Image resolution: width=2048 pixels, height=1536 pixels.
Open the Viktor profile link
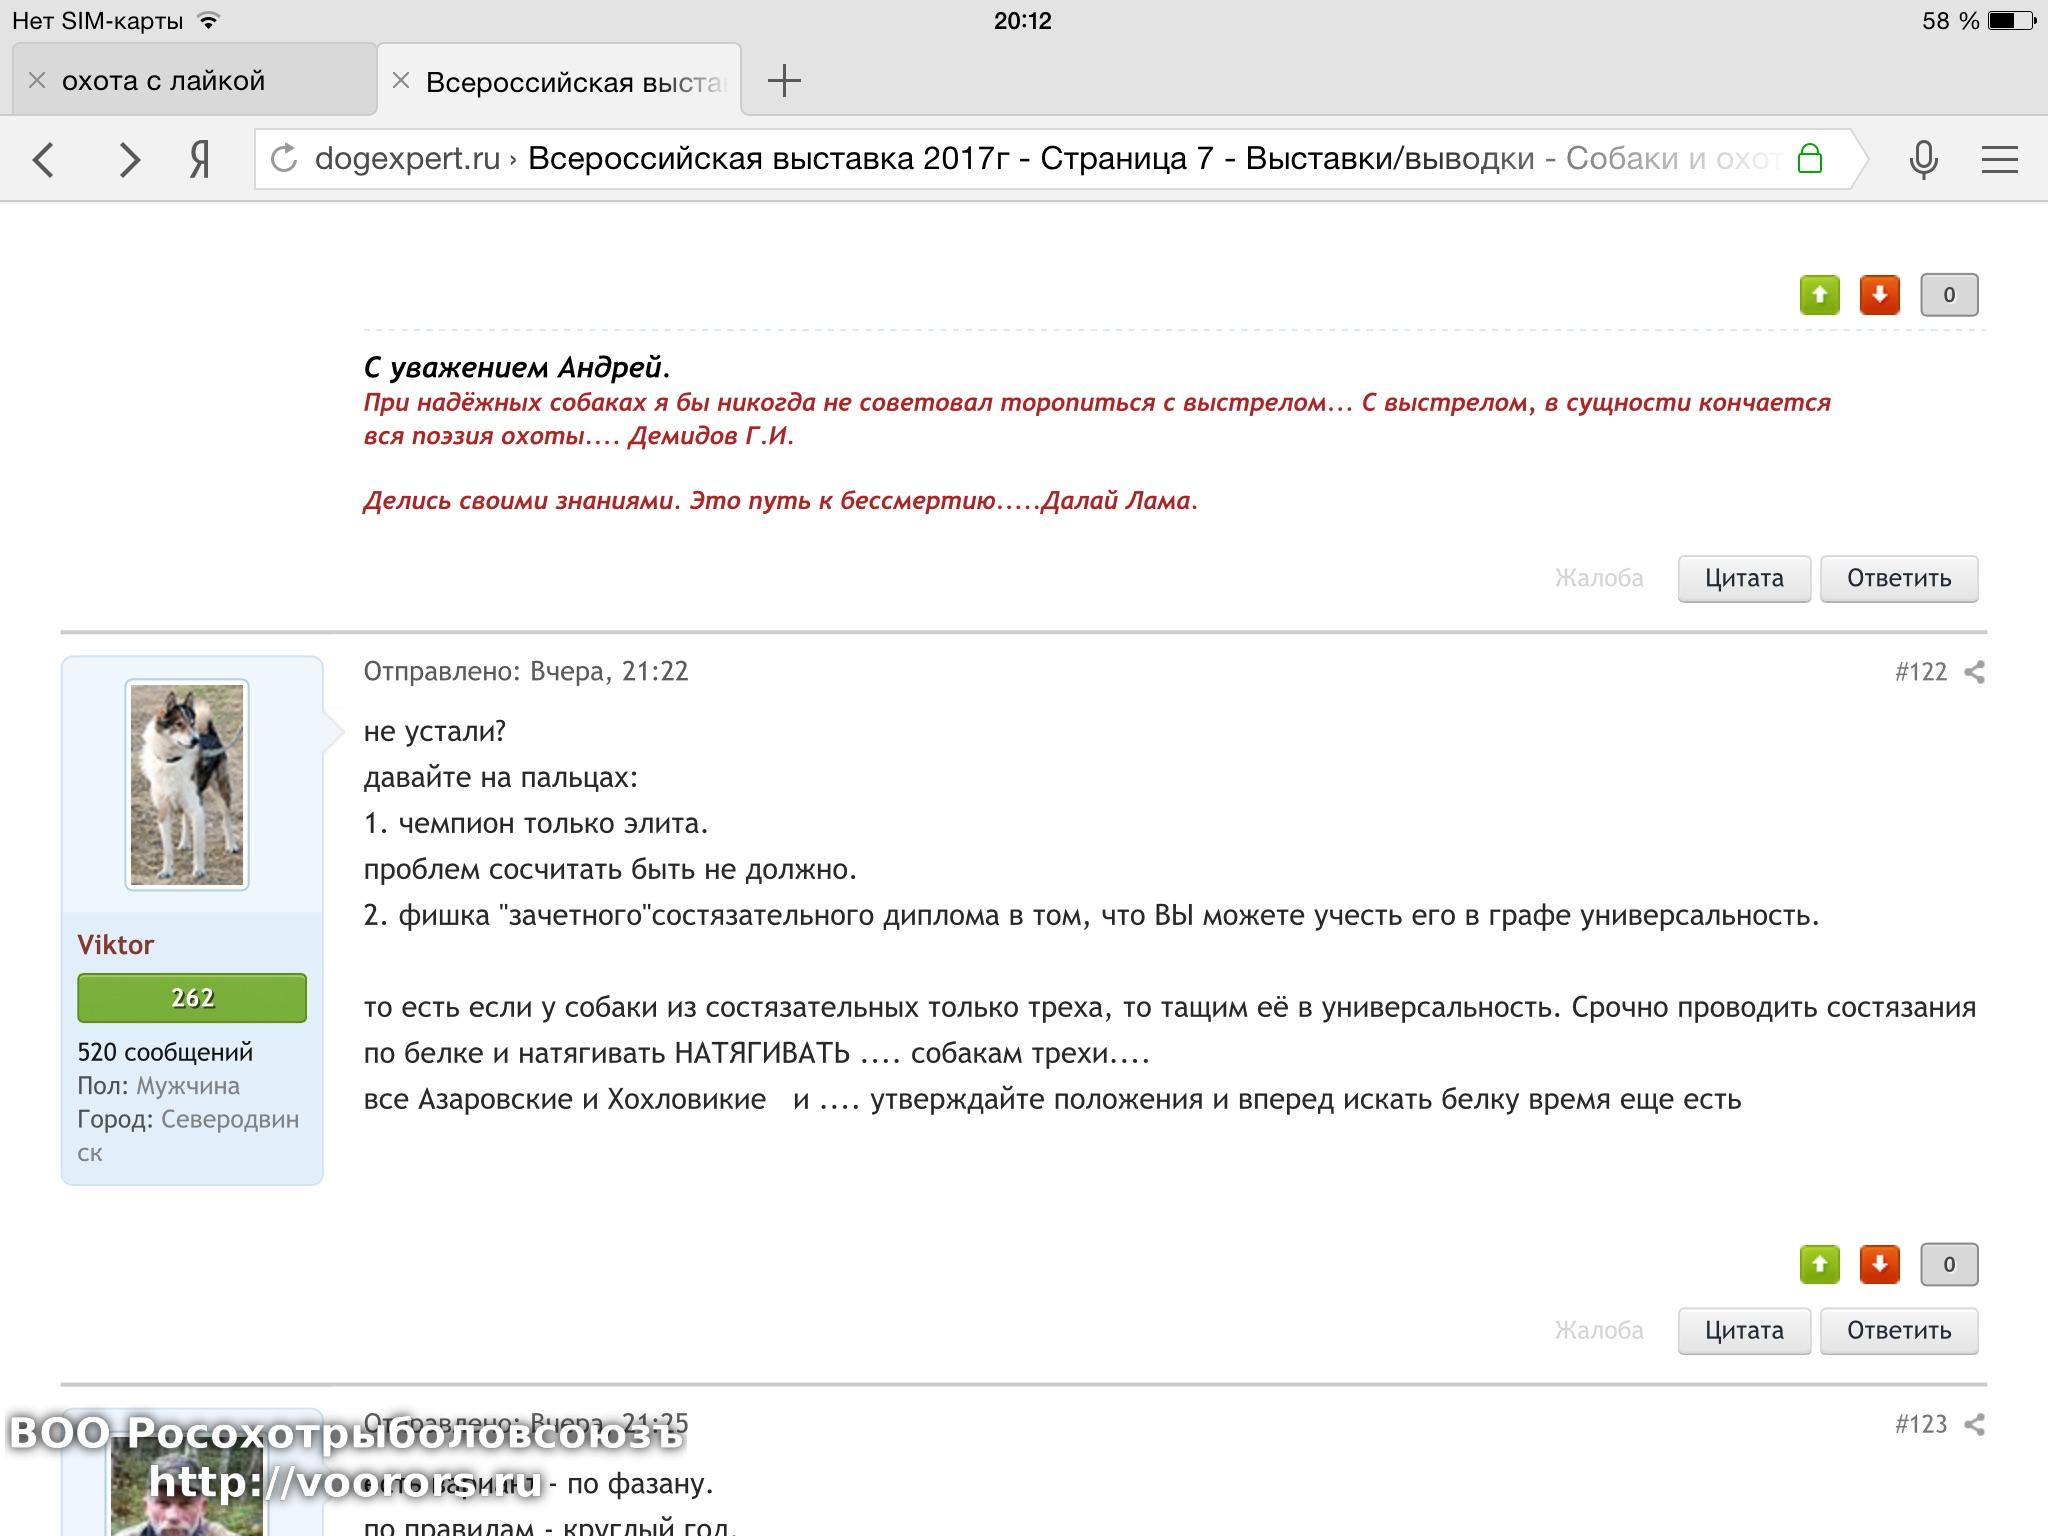[x=116, y=945]
